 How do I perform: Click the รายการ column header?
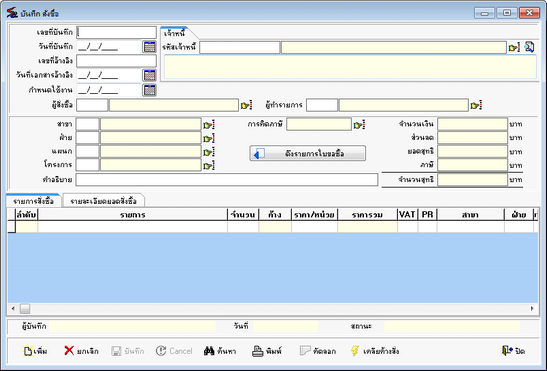pyautogui.click(x=133, y=215)
